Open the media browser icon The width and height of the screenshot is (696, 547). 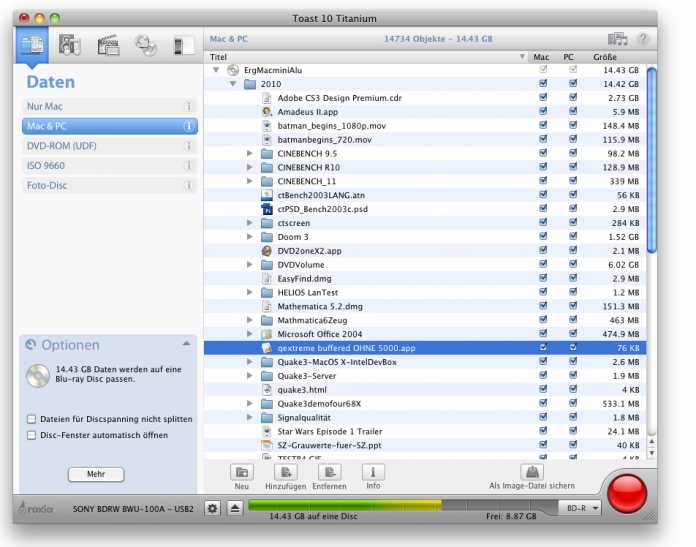[617, 39]
